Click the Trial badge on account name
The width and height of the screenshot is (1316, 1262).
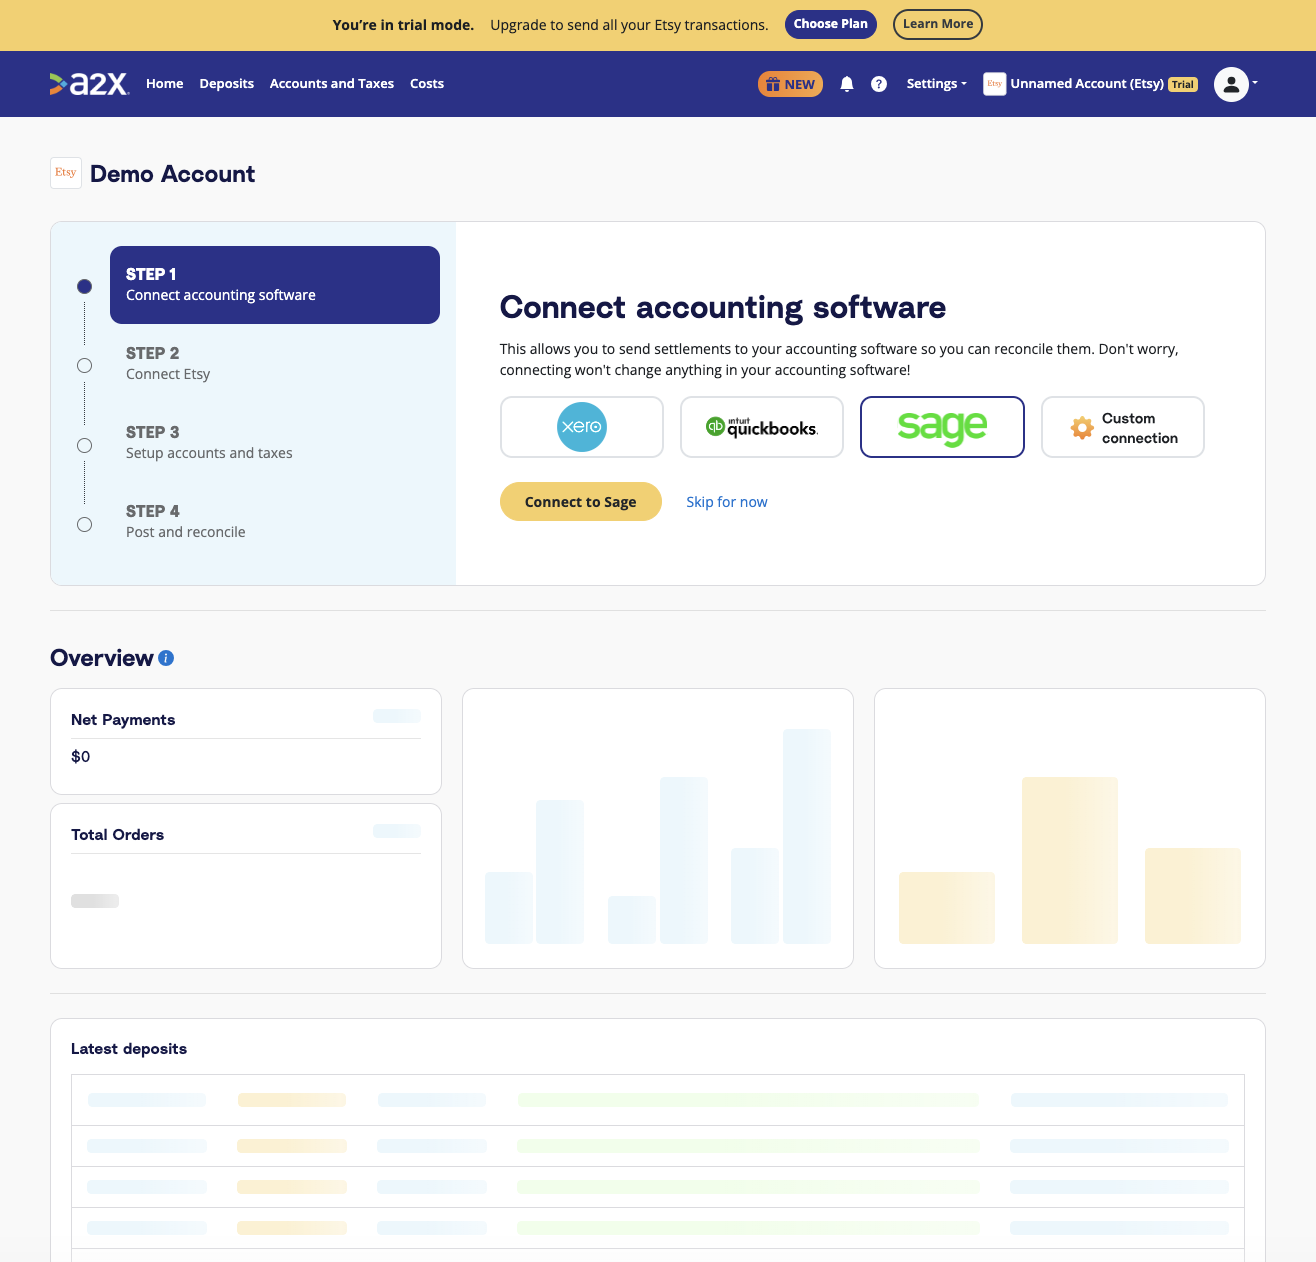[x=1183, y=85]
